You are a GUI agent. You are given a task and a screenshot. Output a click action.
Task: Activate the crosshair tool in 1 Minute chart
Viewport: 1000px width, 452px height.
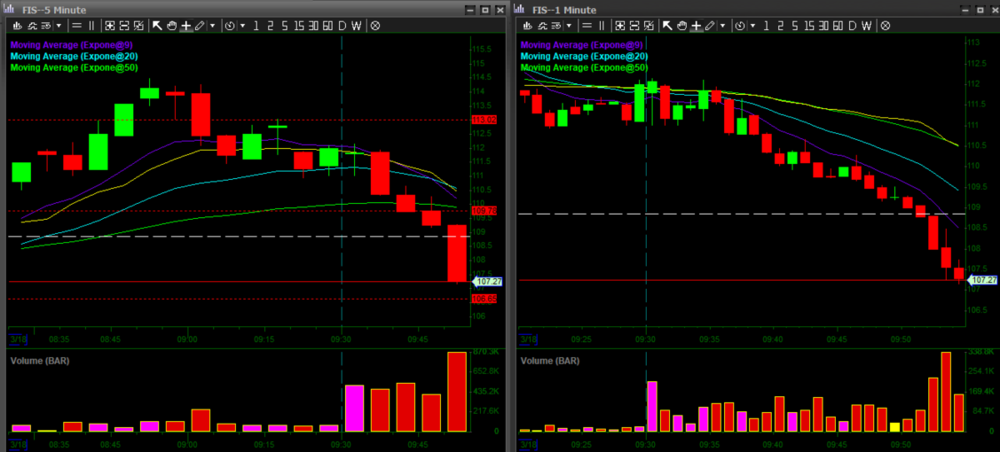[697, 25]
